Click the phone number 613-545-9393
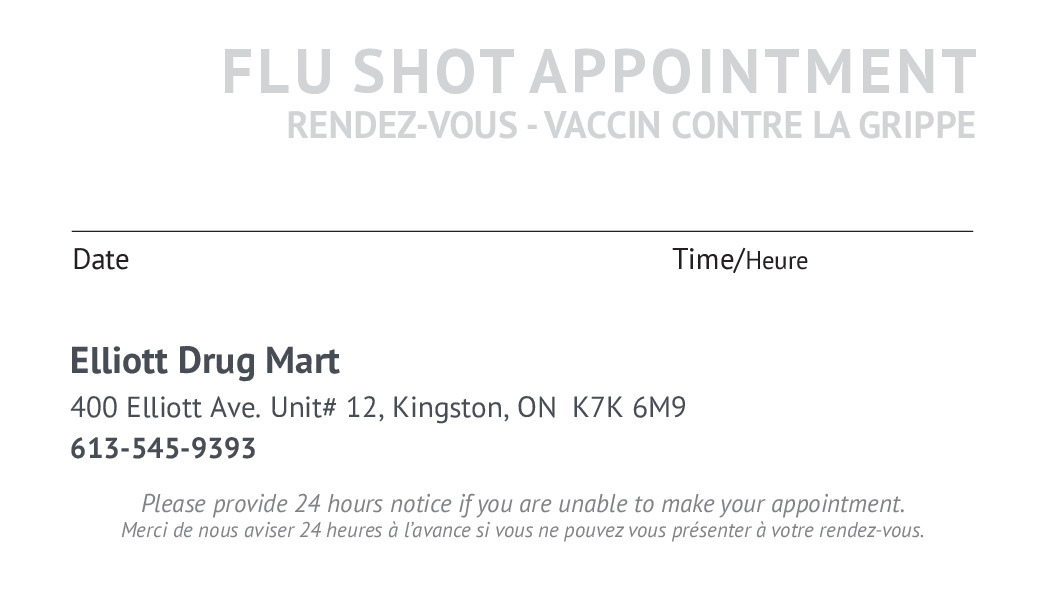Screen dimensions: 1045x590 [x=163, y=448]
